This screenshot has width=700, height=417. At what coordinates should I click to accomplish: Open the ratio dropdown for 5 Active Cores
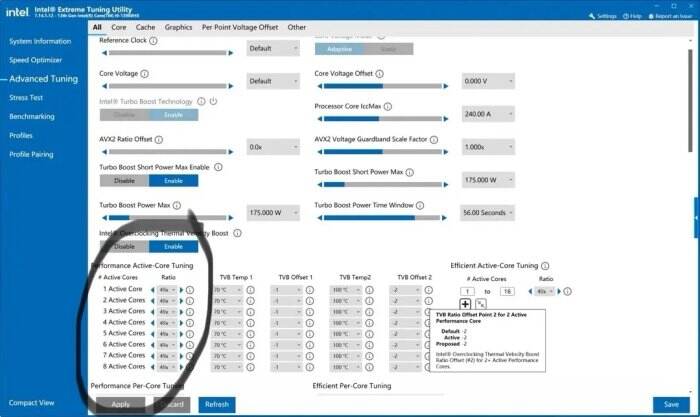[167, 334]
